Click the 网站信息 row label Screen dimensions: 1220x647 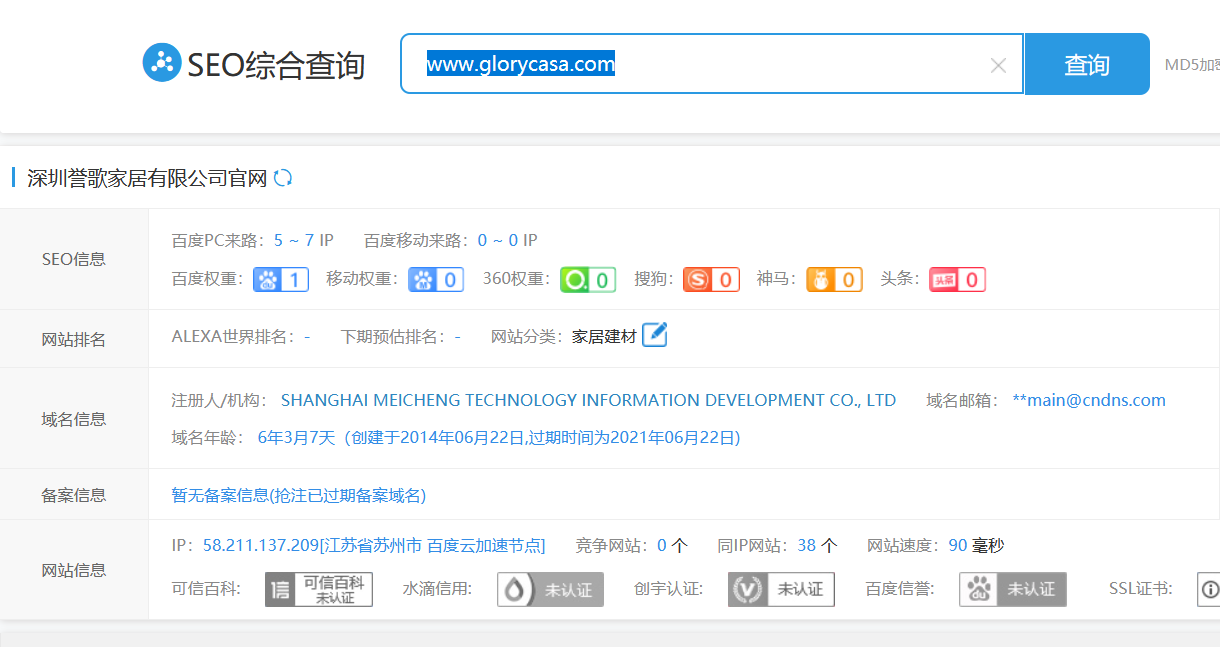click(73, 570)
